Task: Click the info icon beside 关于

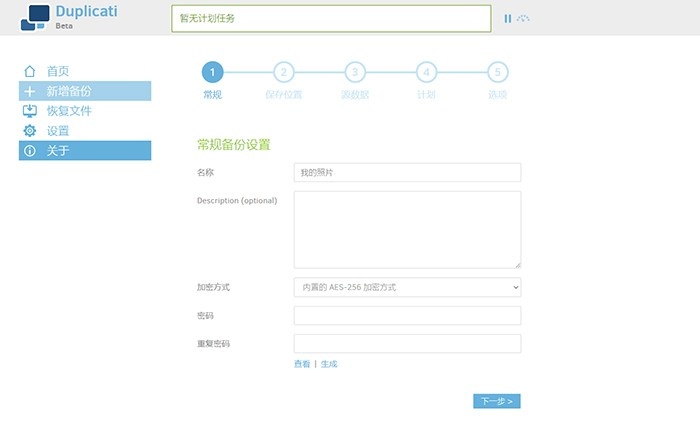Action: pyautogui.click(x=29, y=150)
